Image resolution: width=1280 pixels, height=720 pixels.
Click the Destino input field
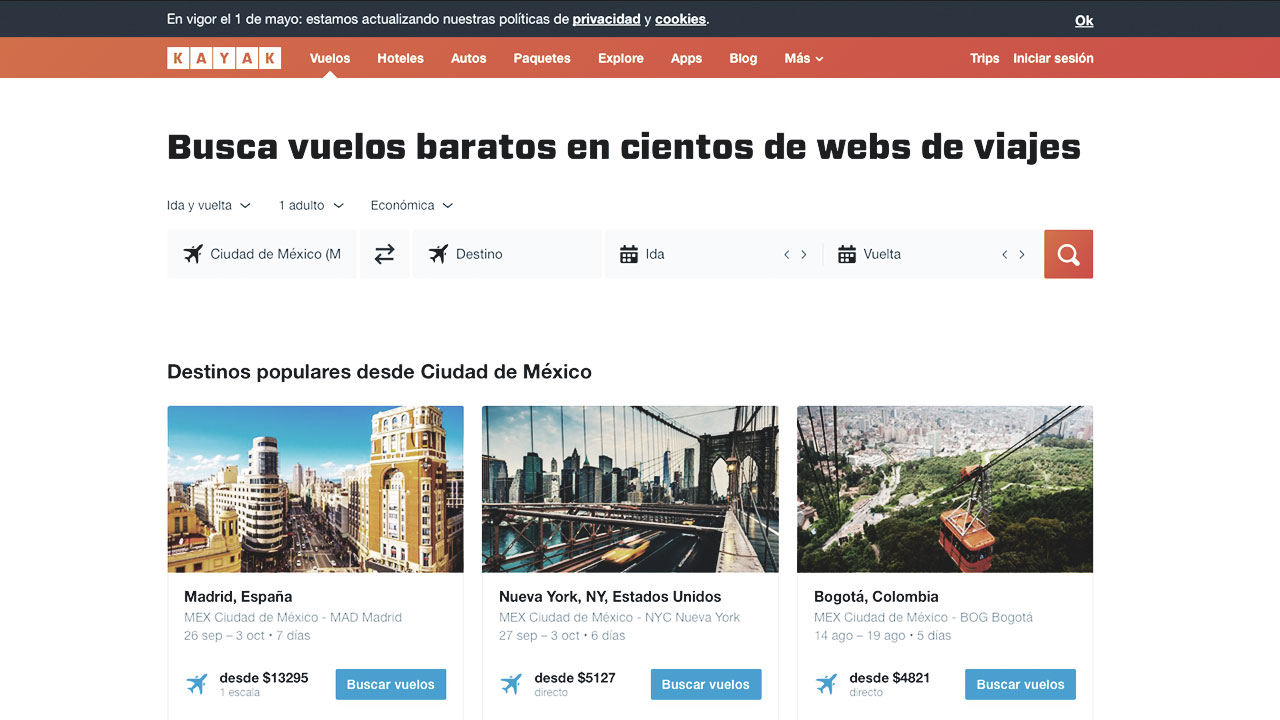(520, 254)
